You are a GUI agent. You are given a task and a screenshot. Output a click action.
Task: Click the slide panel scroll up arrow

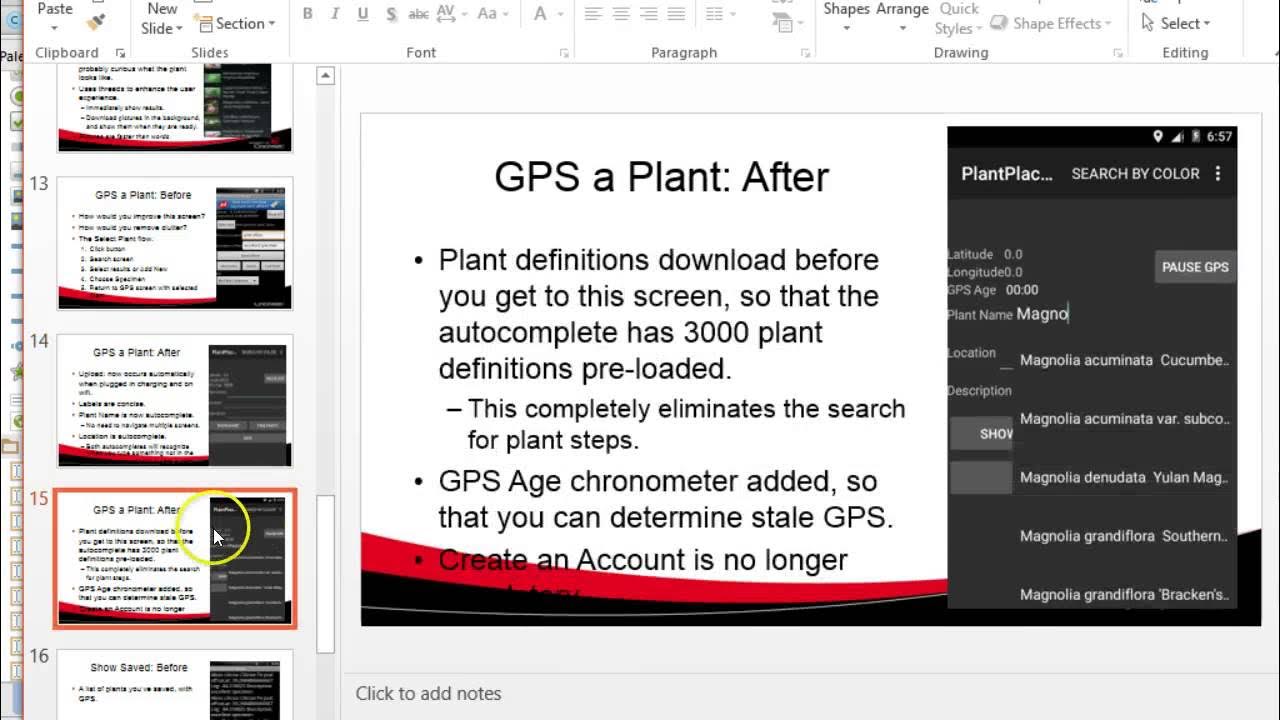point(325,75)
